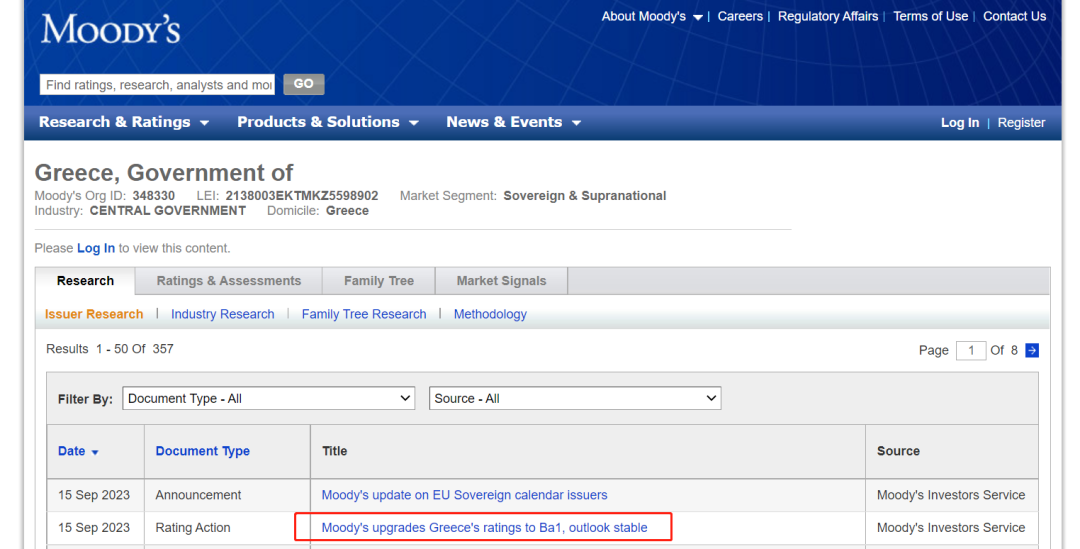Open the About Moody's dropdown

pyautogui.click(x=652, y=17)
